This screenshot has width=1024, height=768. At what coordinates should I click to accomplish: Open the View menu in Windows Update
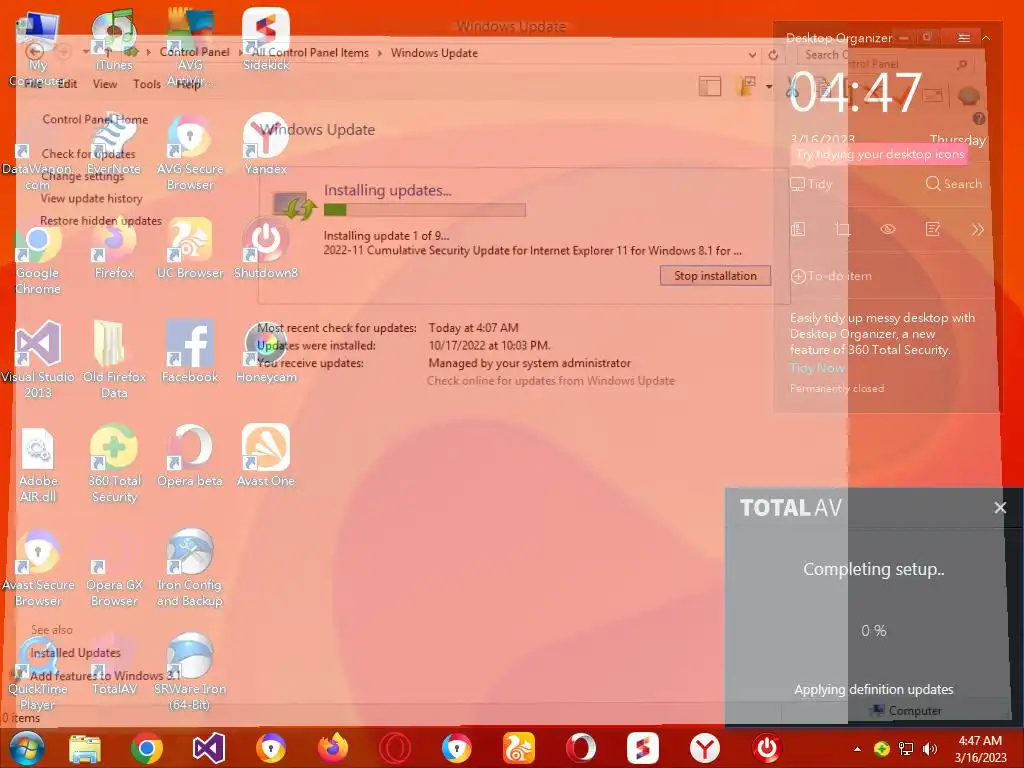pos(105,84)
